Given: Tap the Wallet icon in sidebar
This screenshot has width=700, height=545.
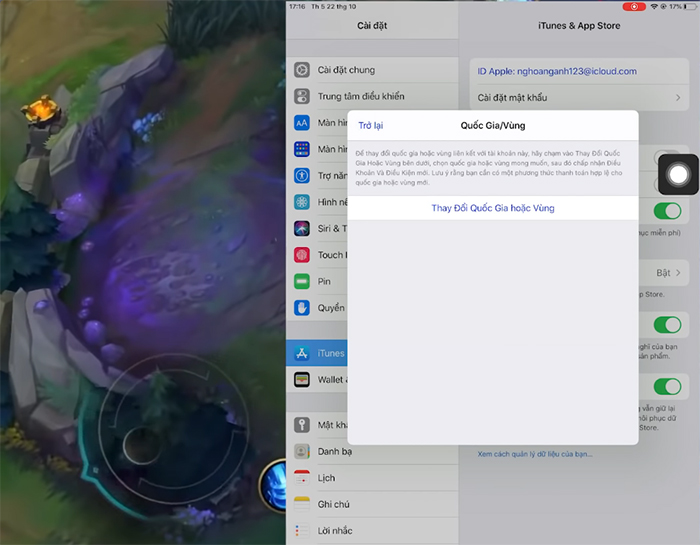Looking at the screenshot, I should pos(302,379).
